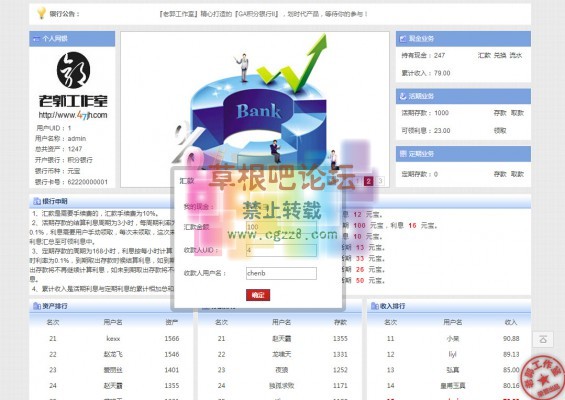Click user 夜狼 in the deposit ranking

(282, 370)
